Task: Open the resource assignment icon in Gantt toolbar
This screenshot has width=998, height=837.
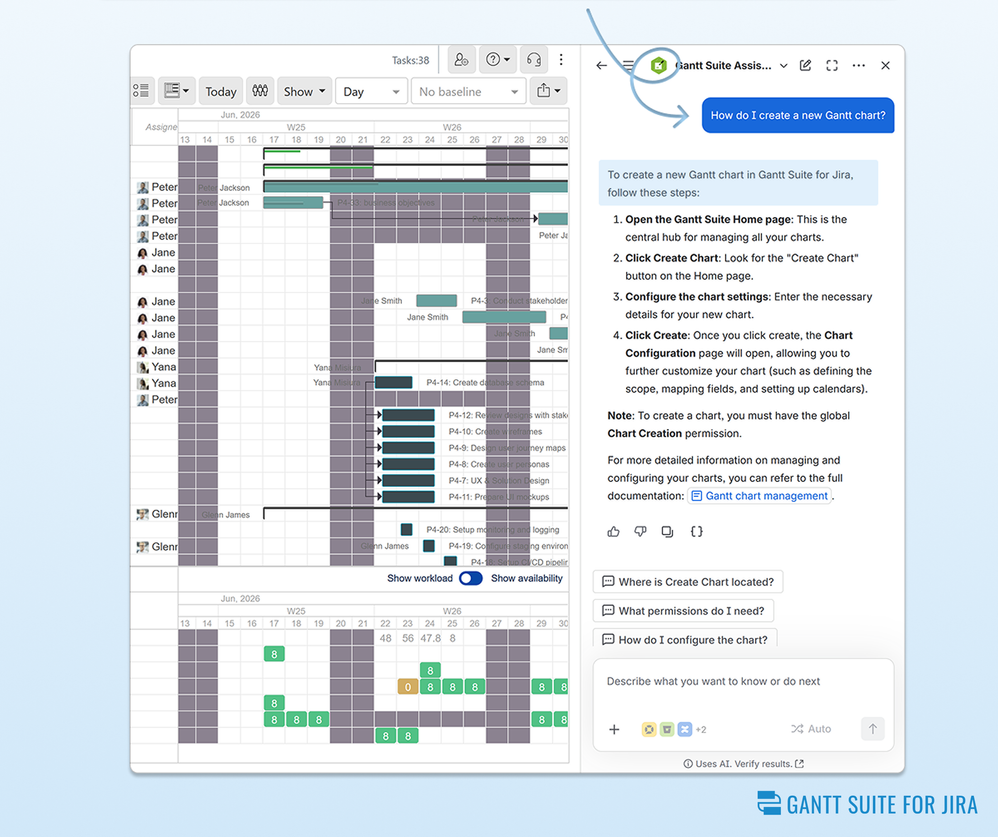Action: (461, 60)
